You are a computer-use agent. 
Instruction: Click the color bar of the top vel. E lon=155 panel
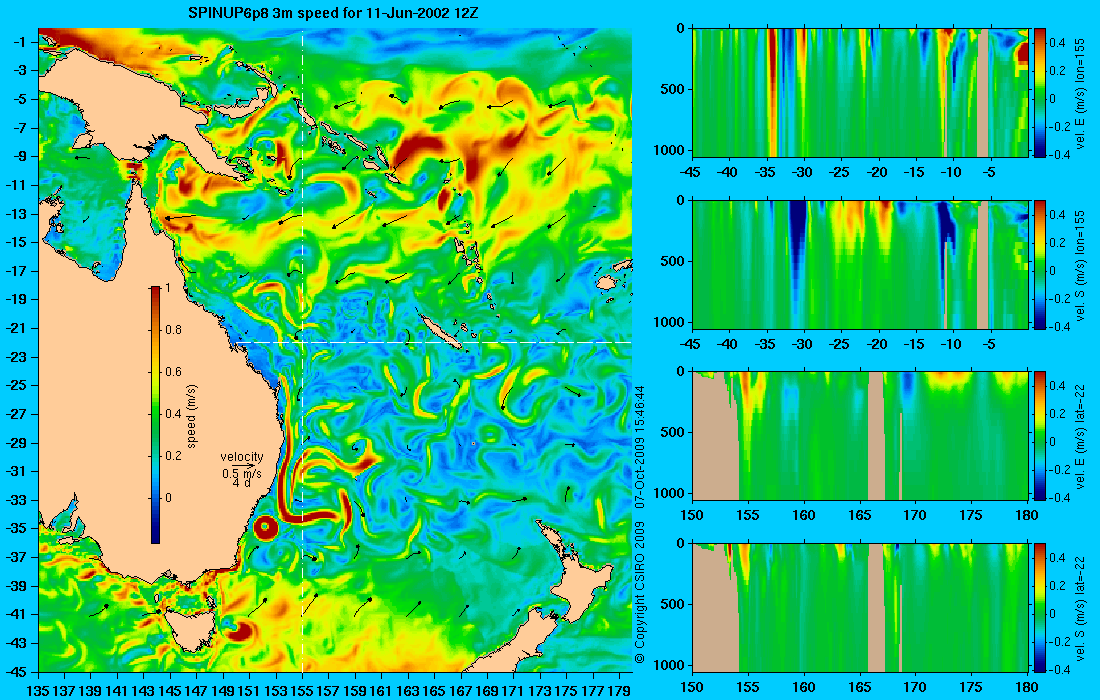(x=1039, y=92)
